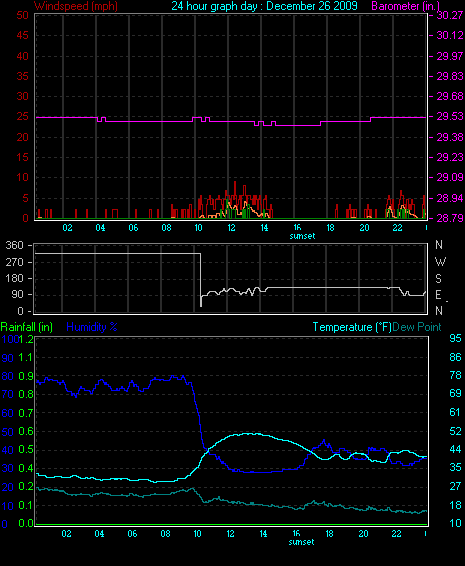Click the red 45 windspeed scale value
The width and height of the screenshot is (465, 566).
click(22, 35)
